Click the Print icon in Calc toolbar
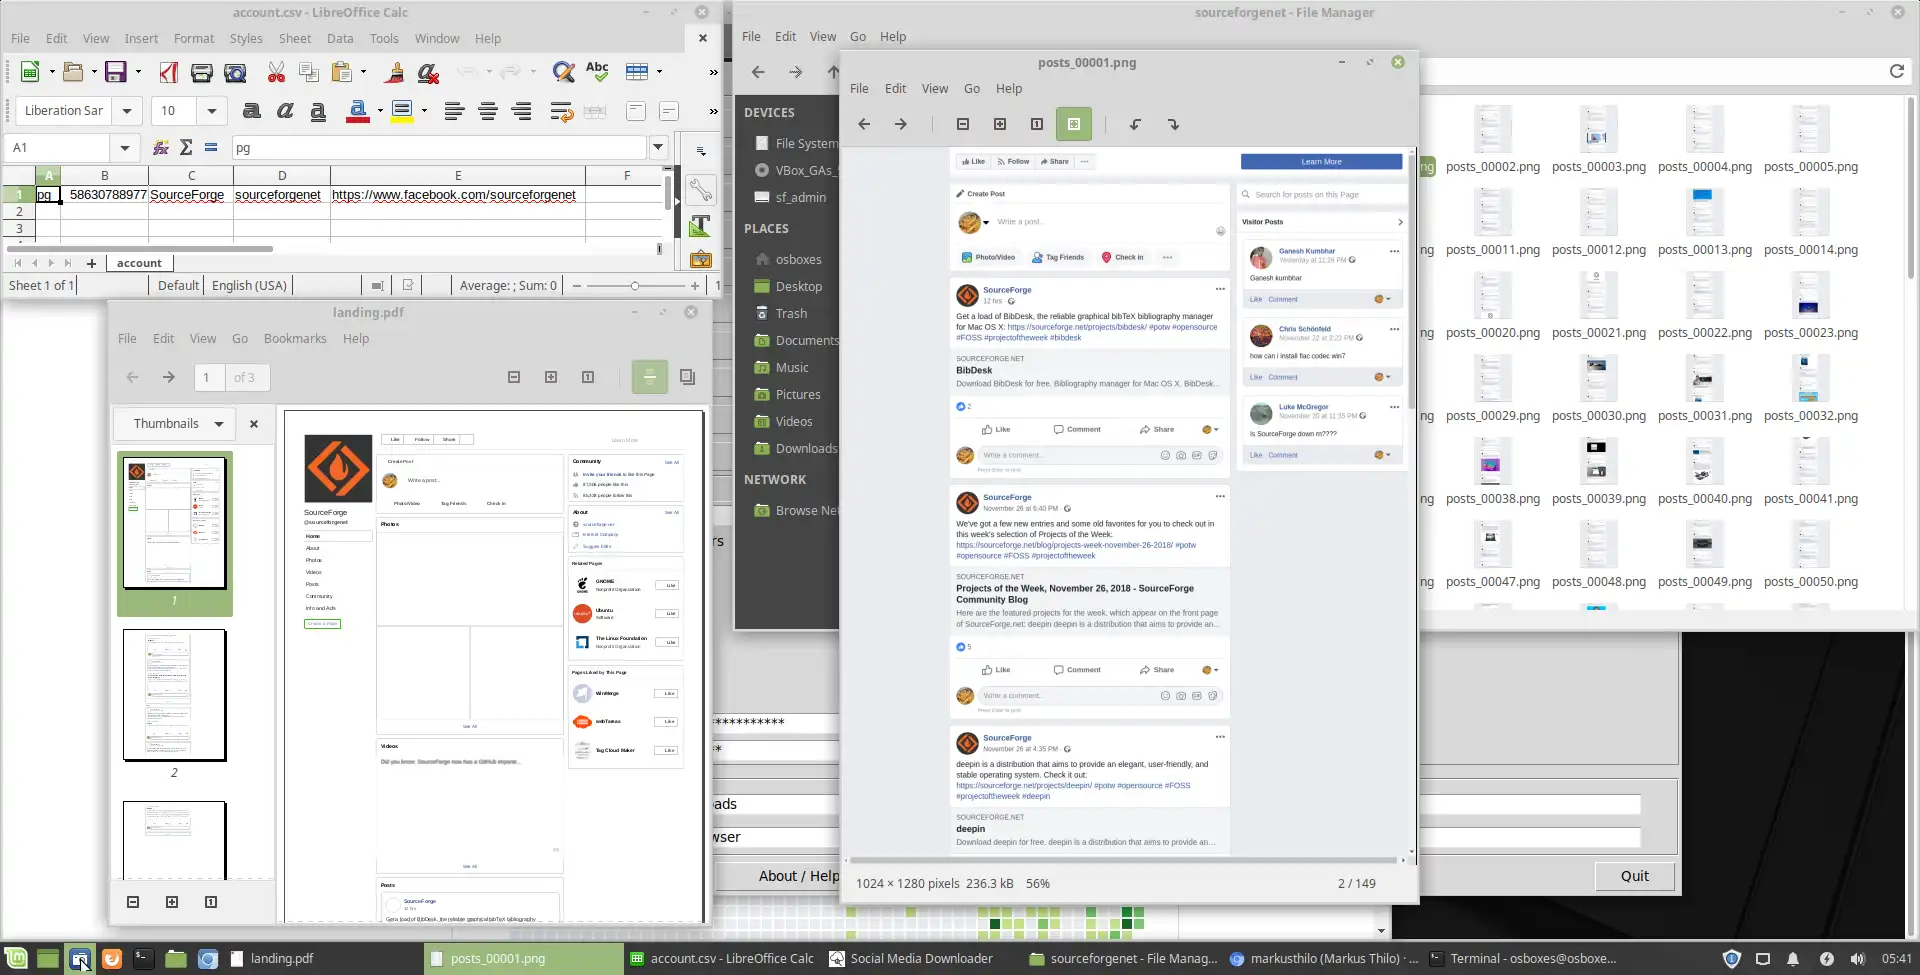Image resolution: width=1920 pixels, height=975 pixels. click(x=202, y=72)
